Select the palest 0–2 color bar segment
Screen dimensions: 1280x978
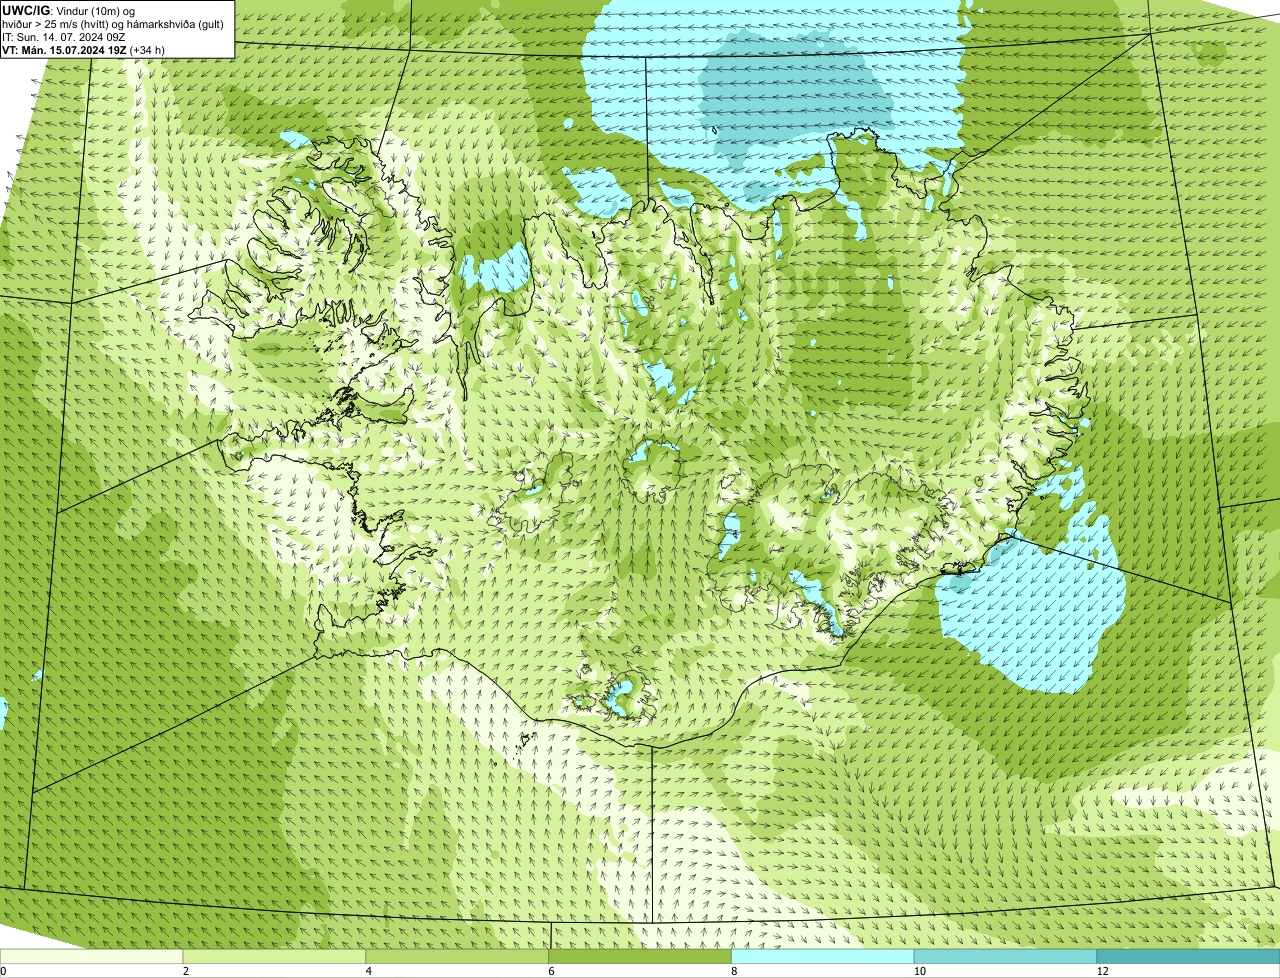tap(92, 957)
